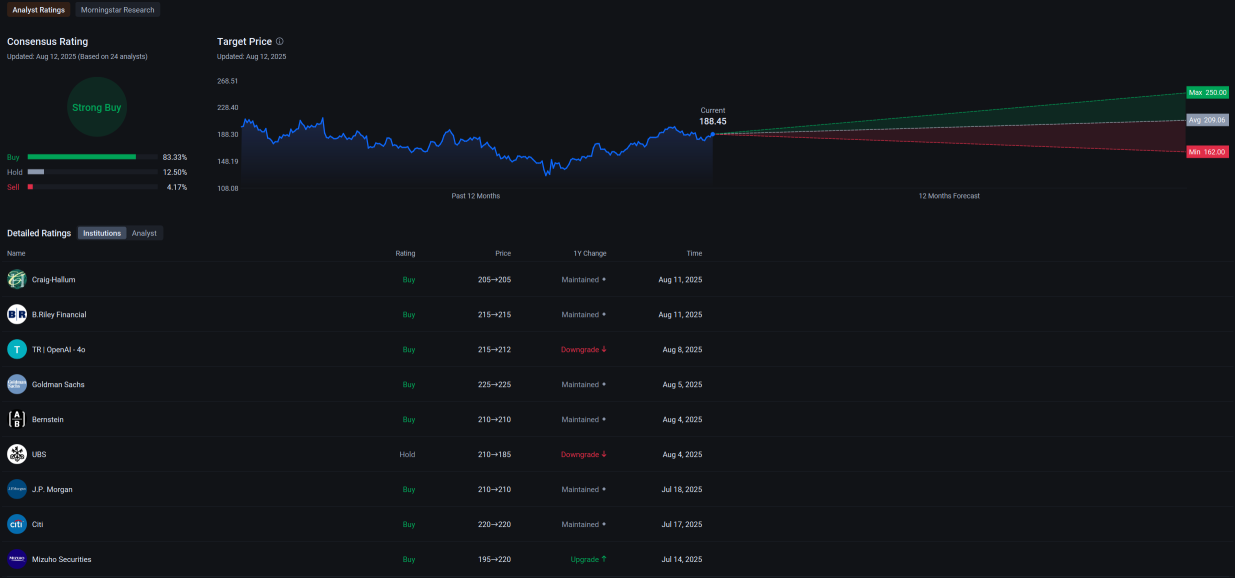Image resolution: width=1235 pixels, height=578 pixels.
Task: Open the Mizuho Securities institution name
Action: click(62, 559)
